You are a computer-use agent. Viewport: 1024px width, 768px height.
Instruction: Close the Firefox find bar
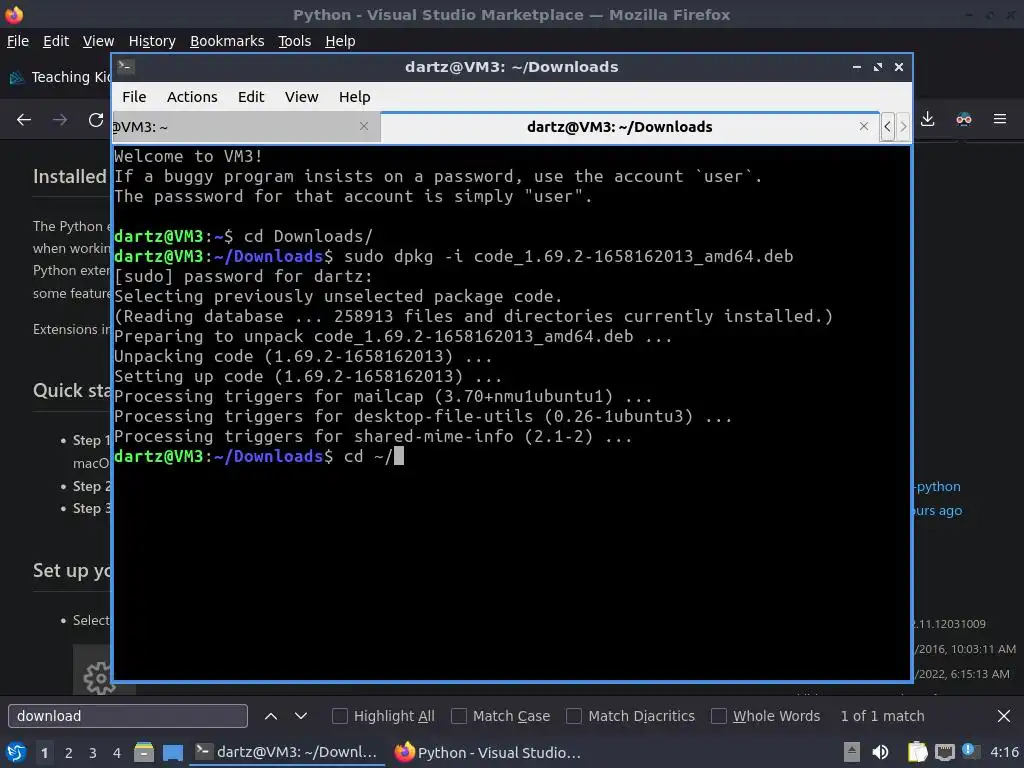coord(1004,716)
